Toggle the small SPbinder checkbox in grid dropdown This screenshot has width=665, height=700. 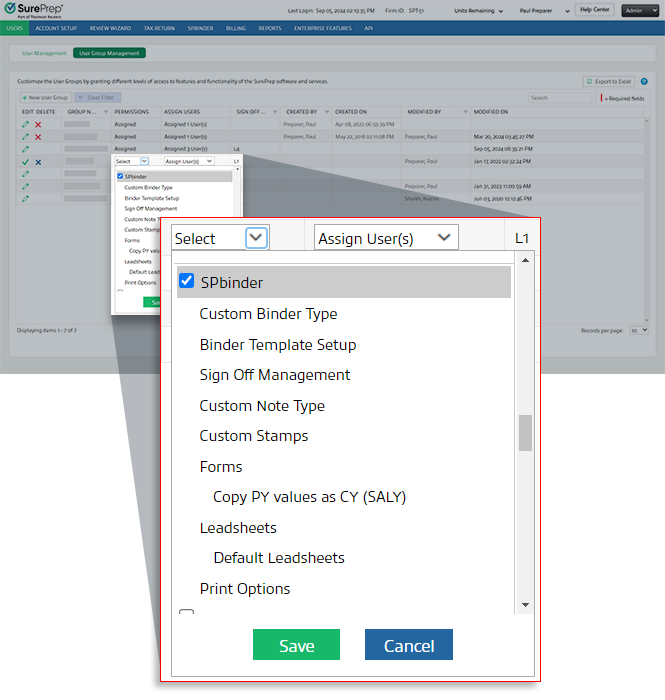click(120, 176)
